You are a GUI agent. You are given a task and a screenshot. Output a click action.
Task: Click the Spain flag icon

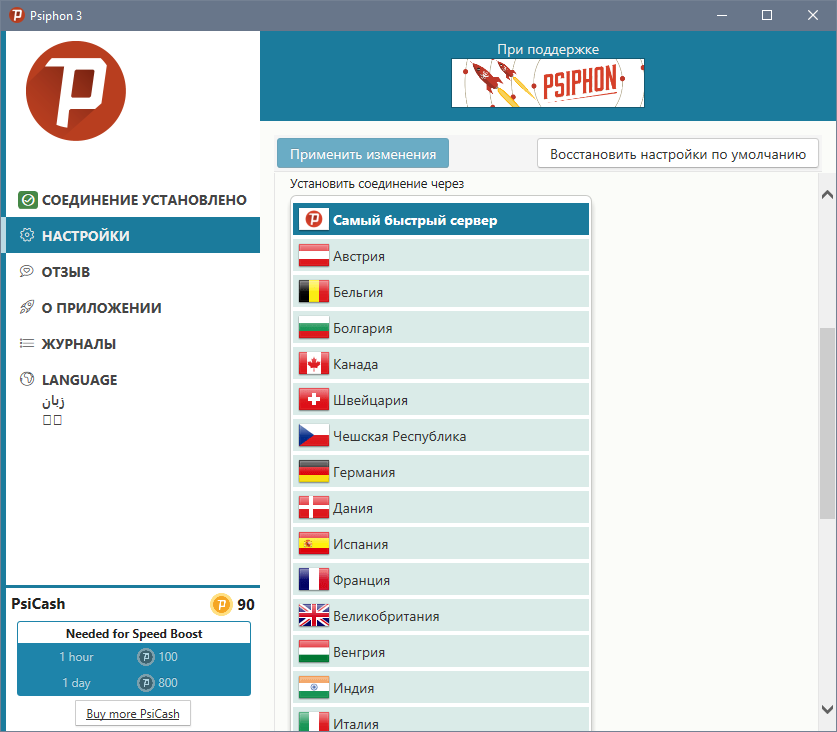(314, 544)
